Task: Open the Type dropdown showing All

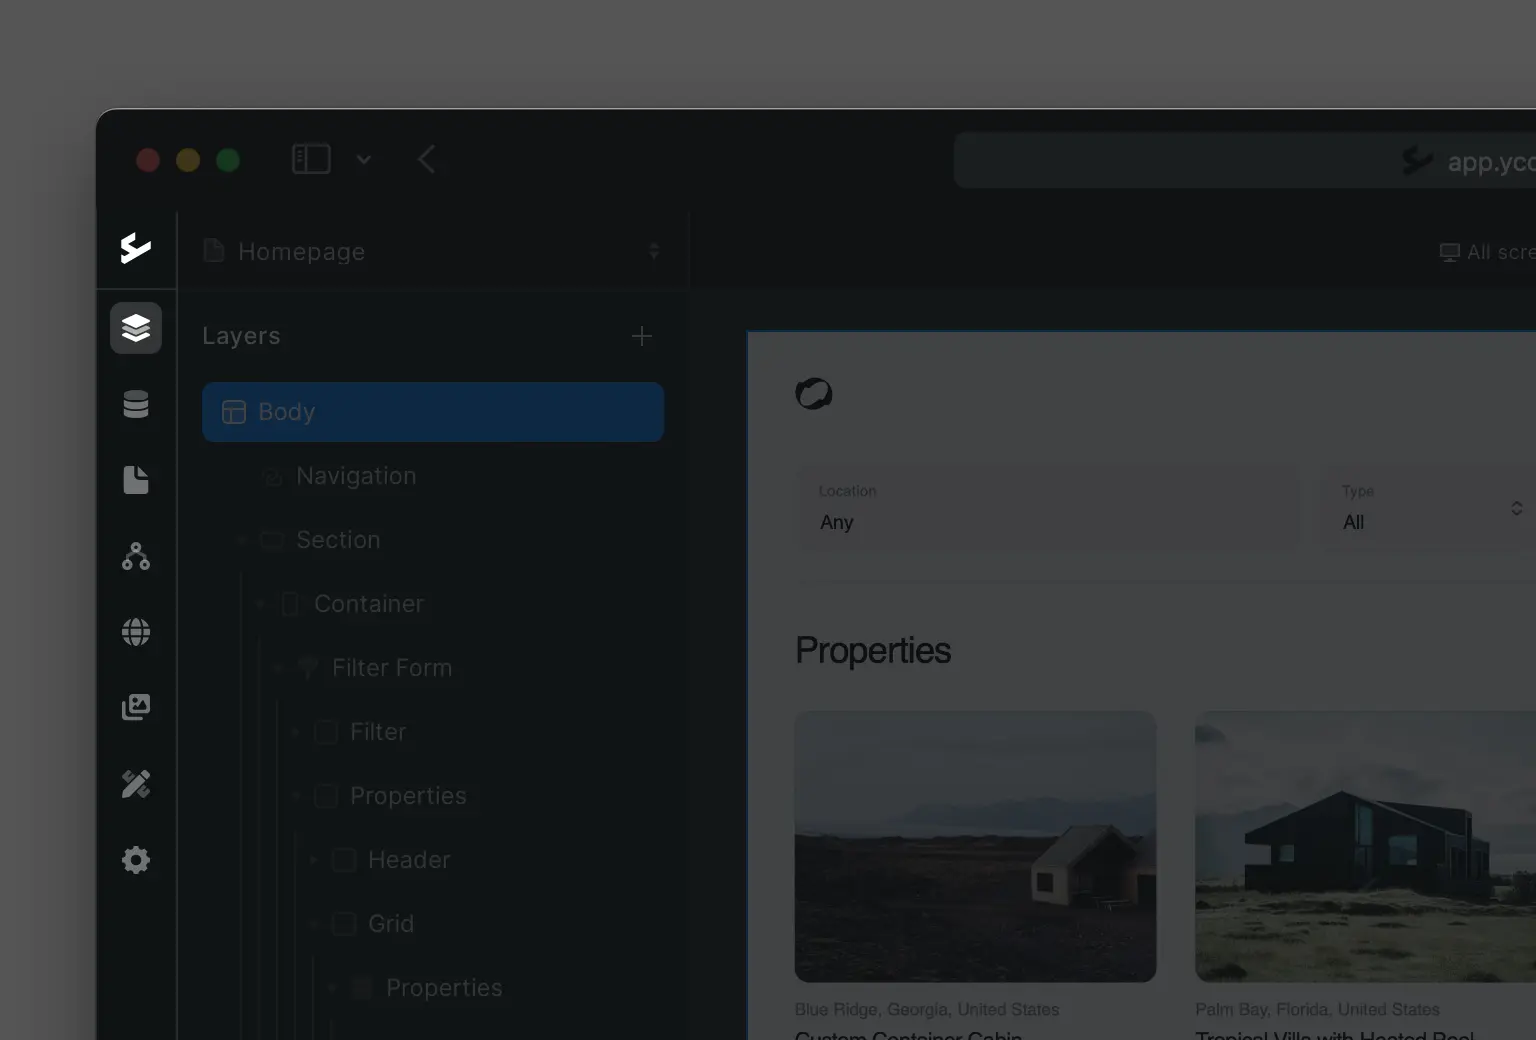Action: 1428,508
